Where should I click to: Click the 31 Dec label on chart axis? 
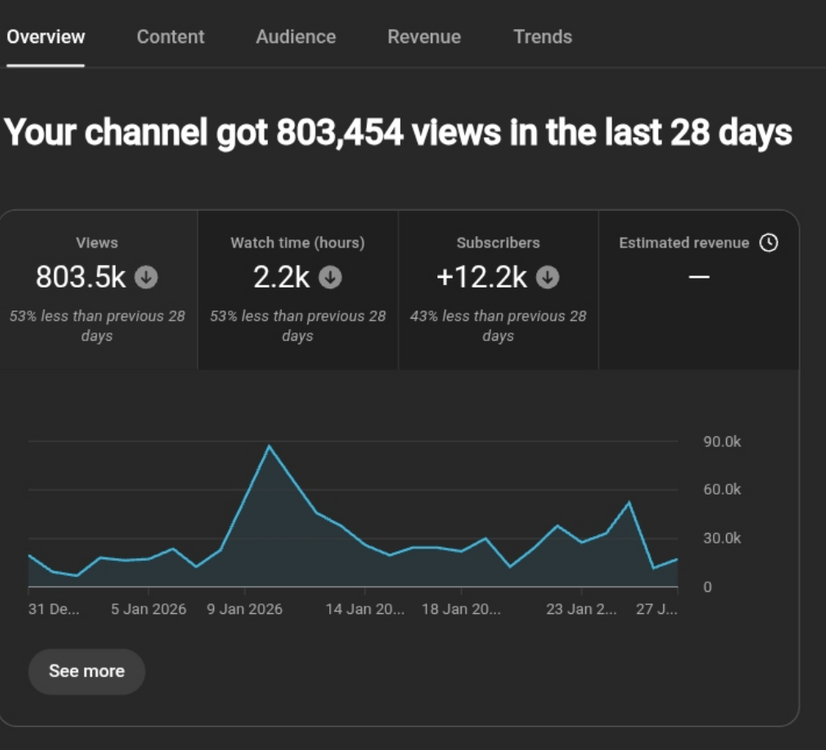click(54, 609)
